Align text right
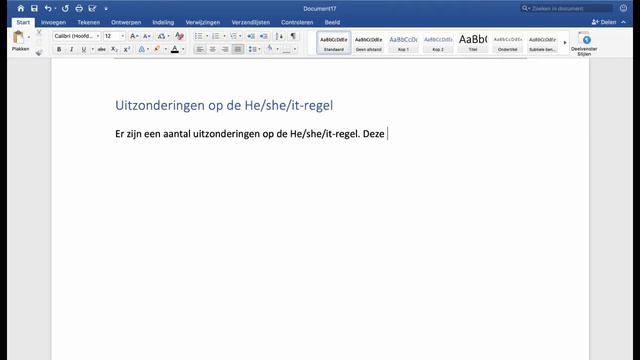 point(225,49)
